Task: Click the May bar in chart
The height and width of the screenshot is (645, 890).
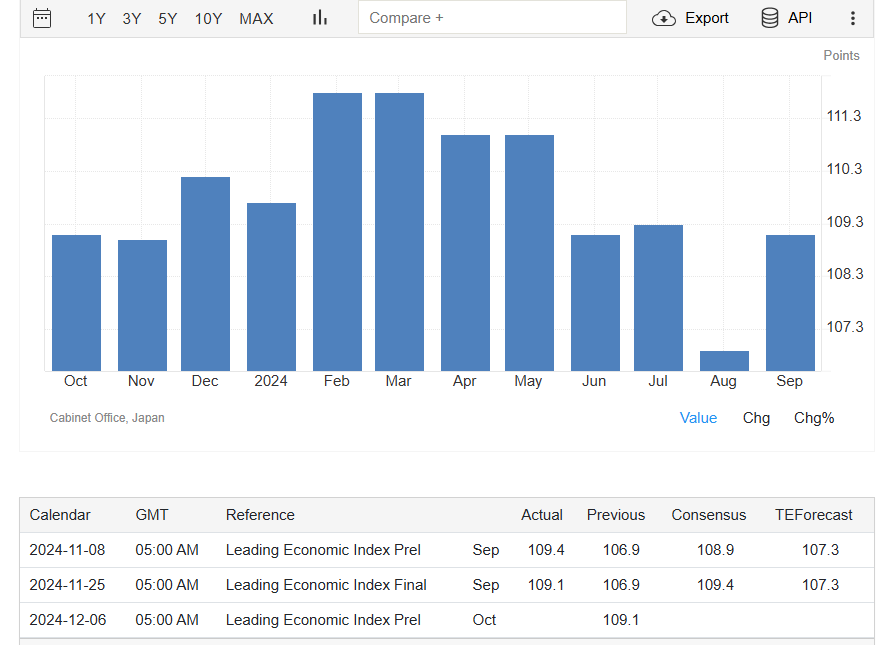Action: 530,253
